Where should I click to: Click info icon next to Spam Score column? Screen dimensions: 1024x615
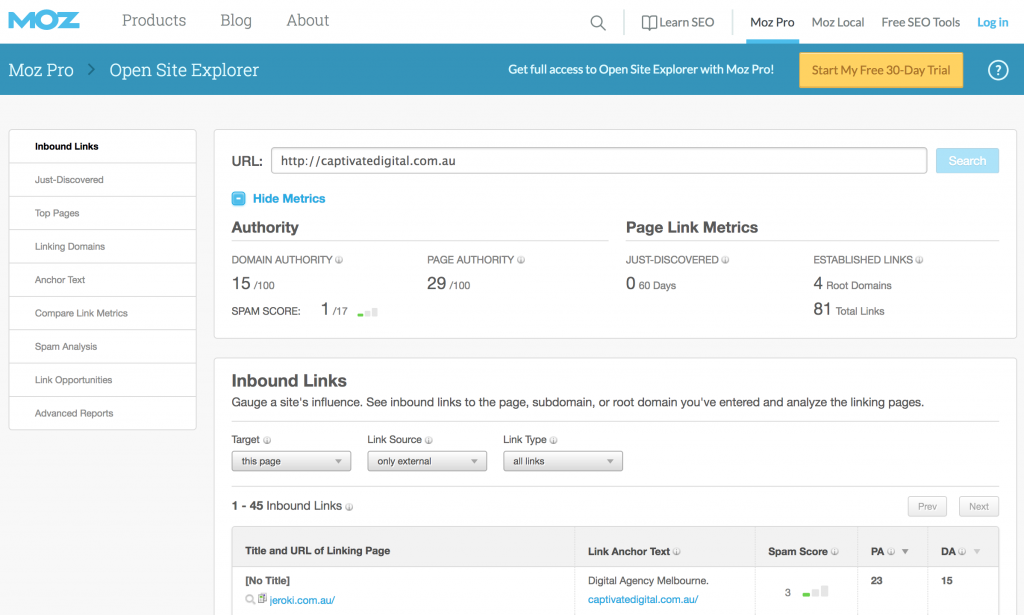tap(835, 552)
